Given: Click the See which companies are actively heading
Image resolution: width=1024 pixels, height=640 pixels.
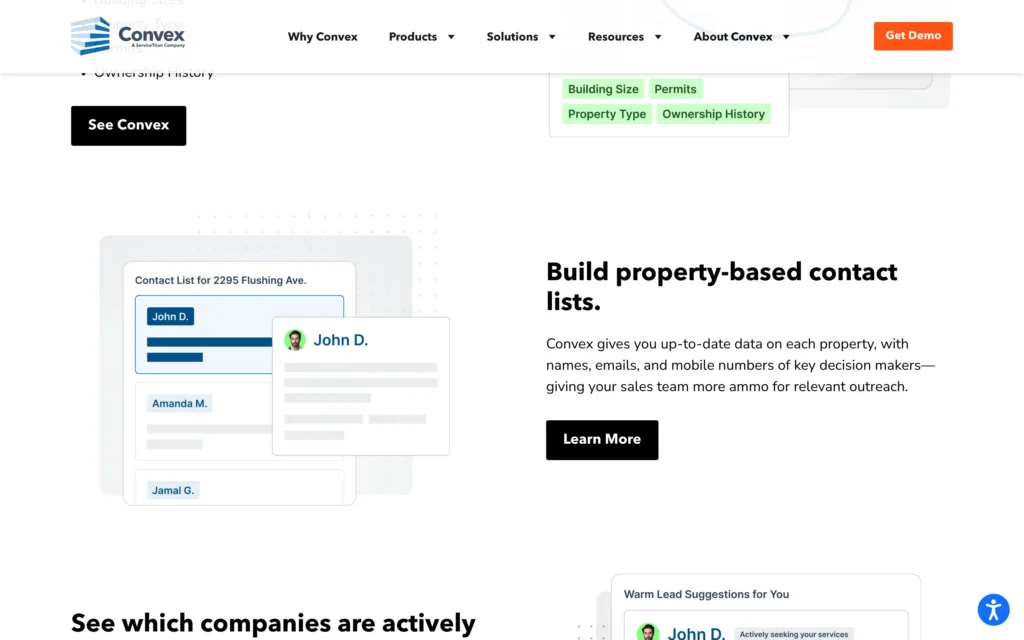Looking at the screenshot, I should point(273,623).
